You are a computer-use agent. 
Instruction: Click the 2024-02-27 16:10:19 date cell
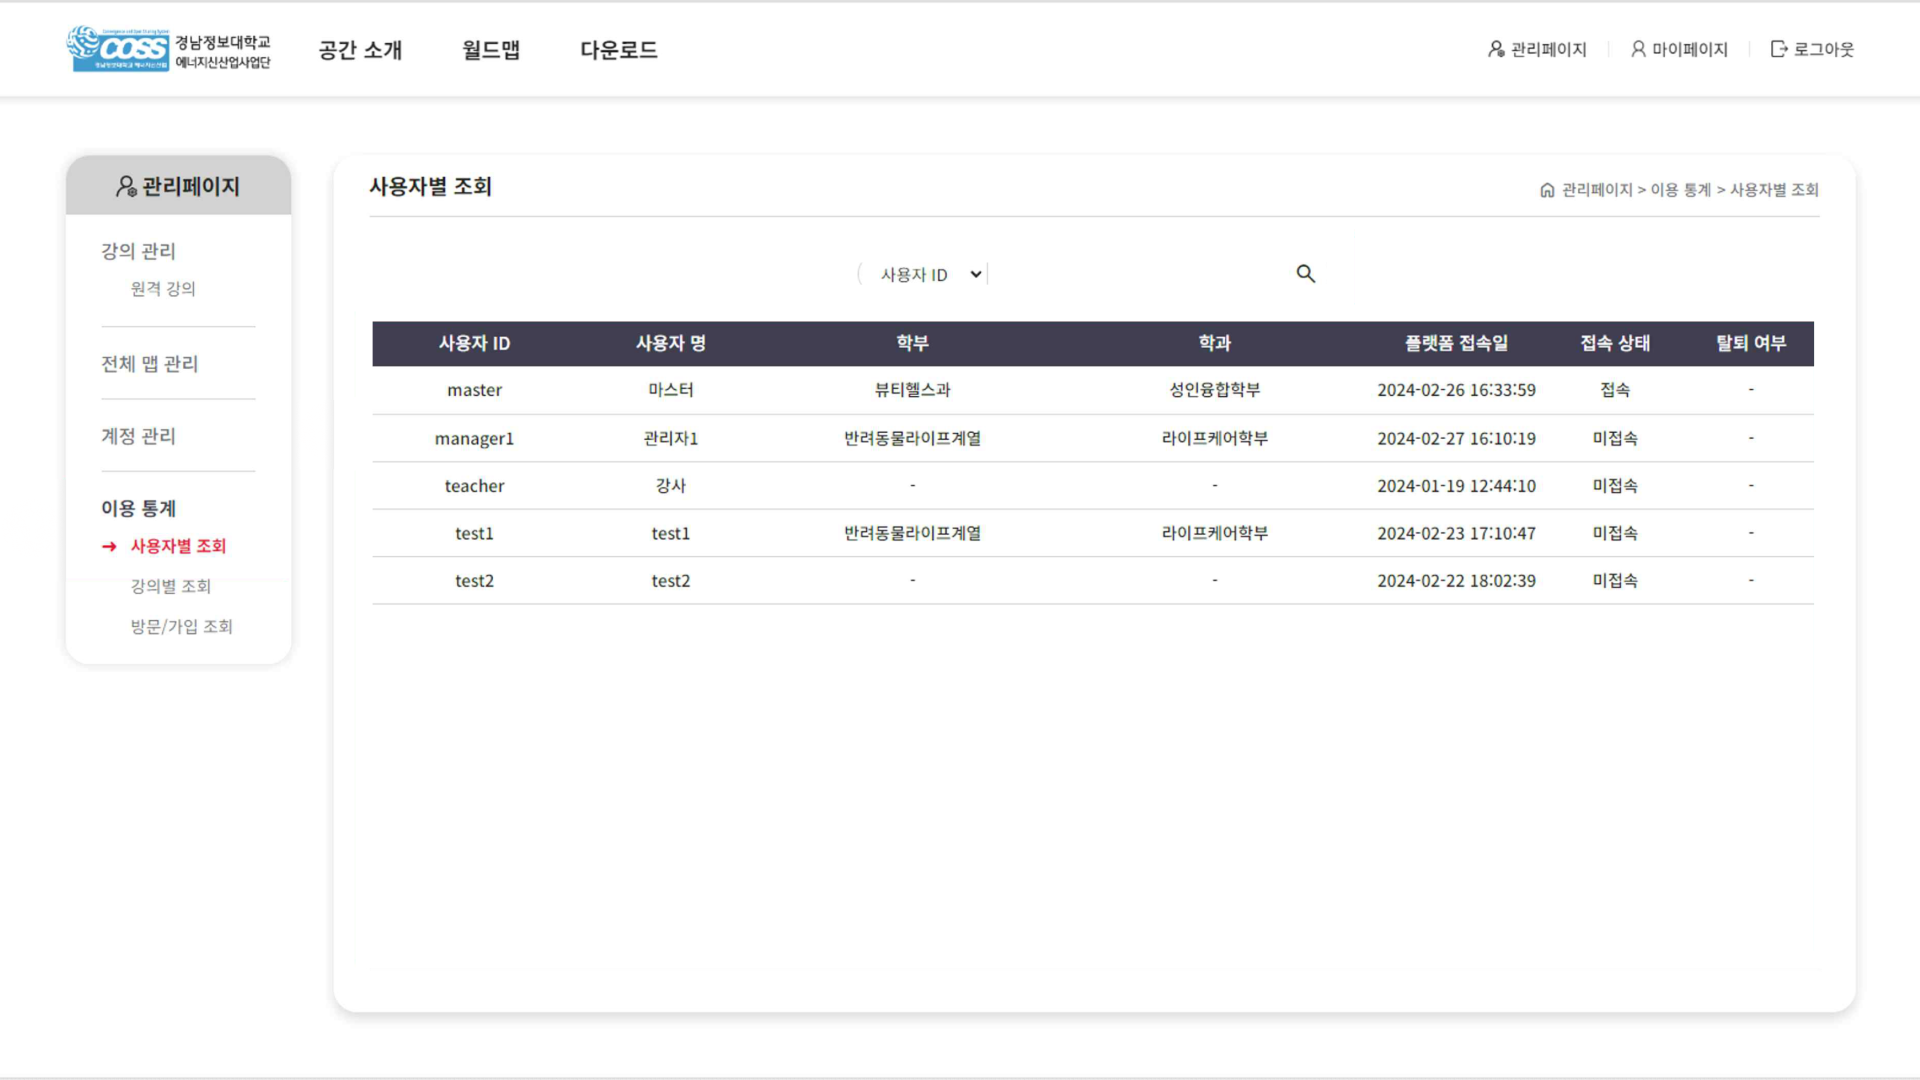pos(1456,438)
